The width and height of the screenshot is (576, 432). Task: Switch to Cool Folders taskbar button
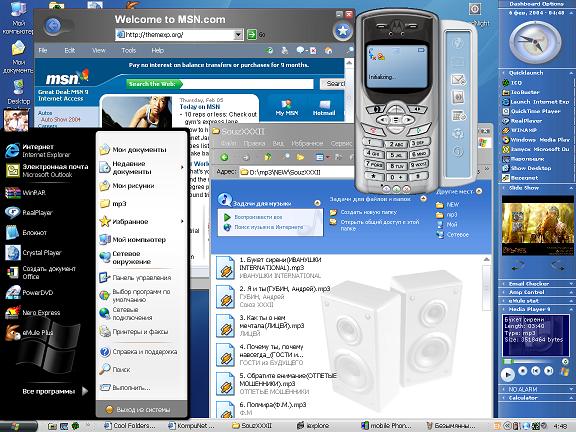pos(129,425)
